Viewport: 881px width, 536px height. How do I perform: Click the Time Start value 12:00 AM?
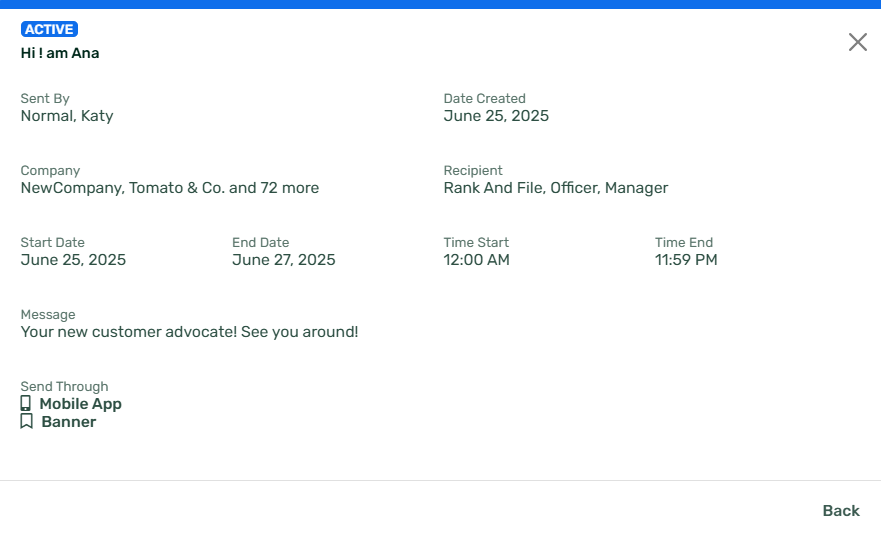(x=476, y=260)
